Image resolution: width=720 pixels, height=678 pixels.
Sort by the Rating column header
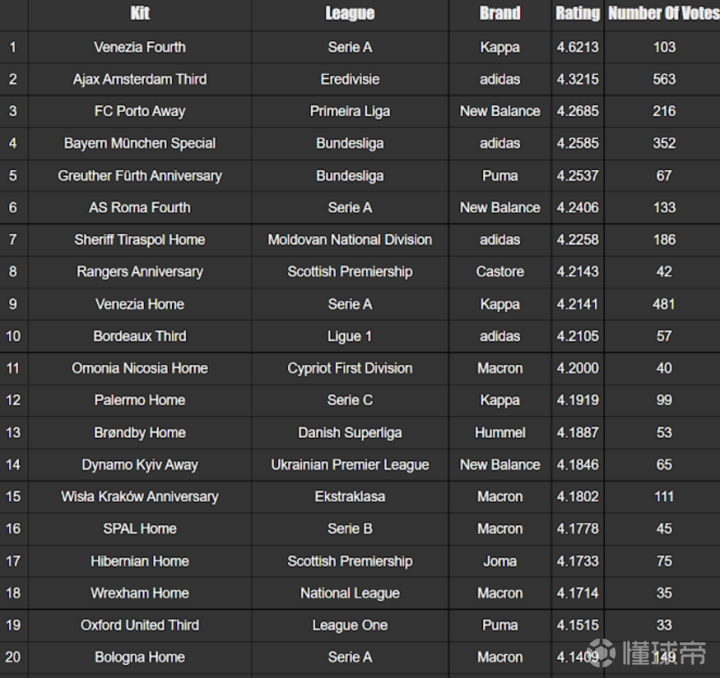coord(577,14)
